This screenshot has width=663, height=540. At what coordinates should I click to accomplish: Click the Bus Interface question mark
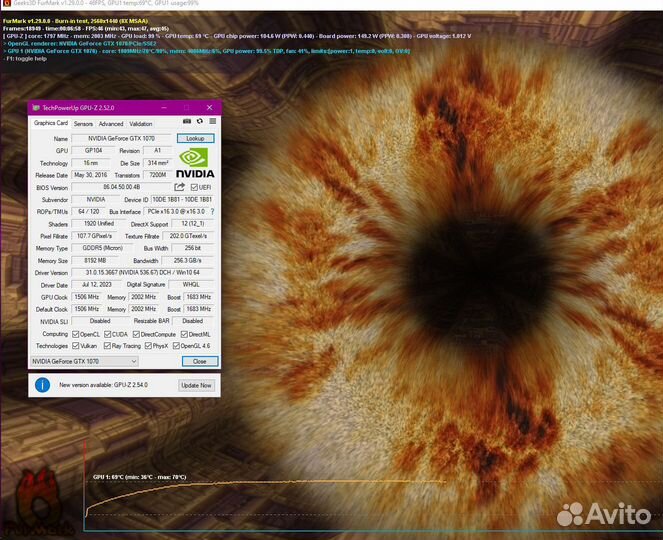[x=211, y=211]
